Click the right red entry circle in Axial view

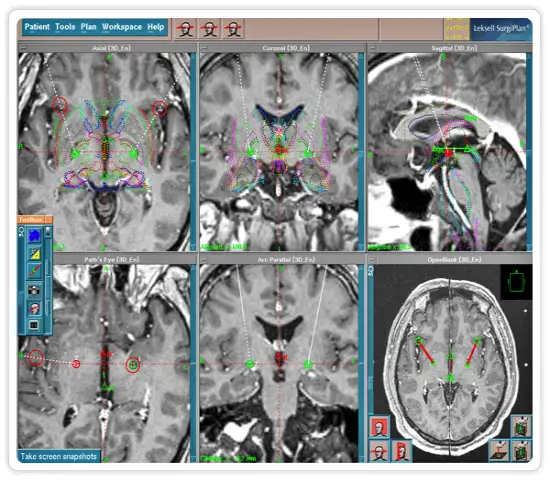(x=160, y=108)
